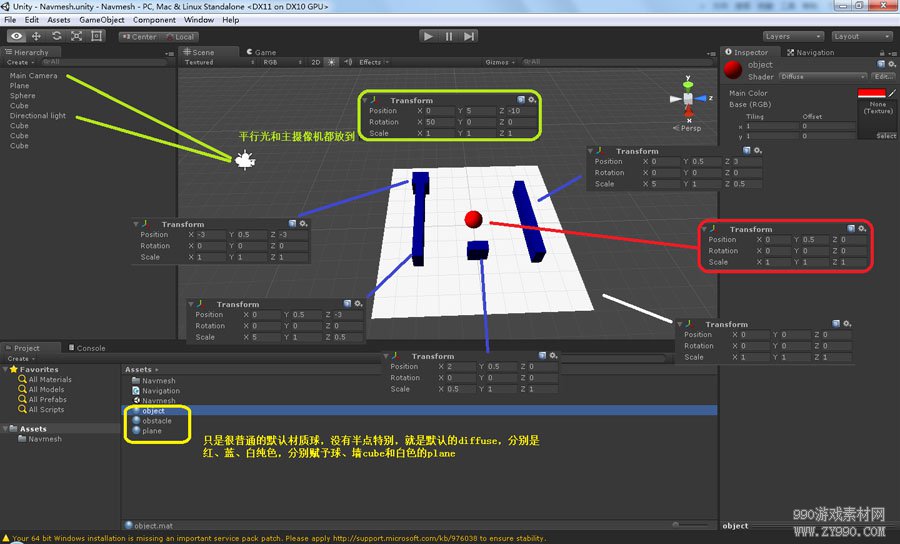Open the File menu
This screenshot has height=544, width=900.
10,20
